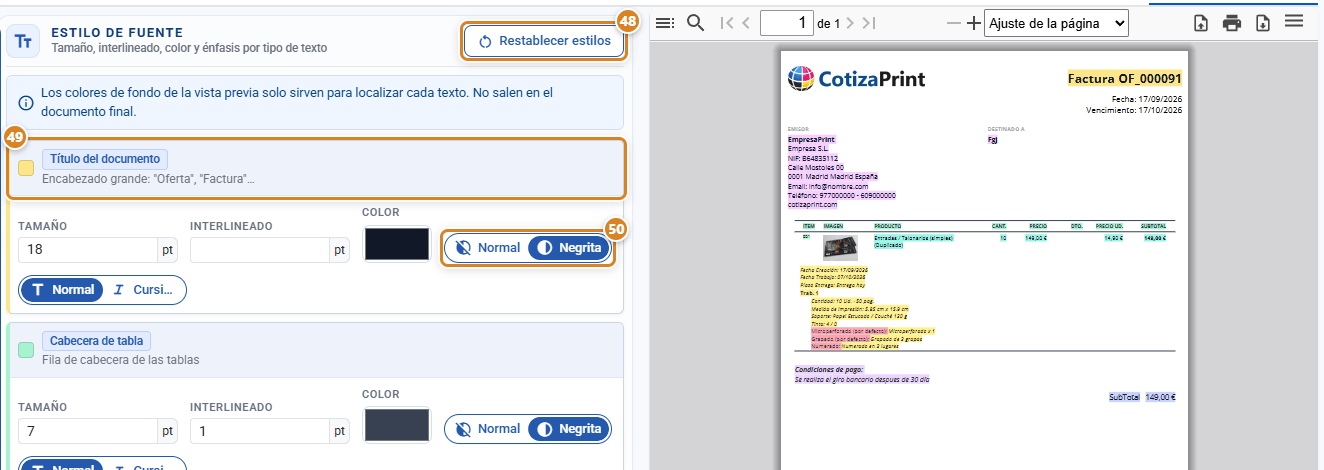This screenshot has height=470, width=1324.
Task: Click the Cabecera de tabla tag label
Action: click(x=97, y=341)
